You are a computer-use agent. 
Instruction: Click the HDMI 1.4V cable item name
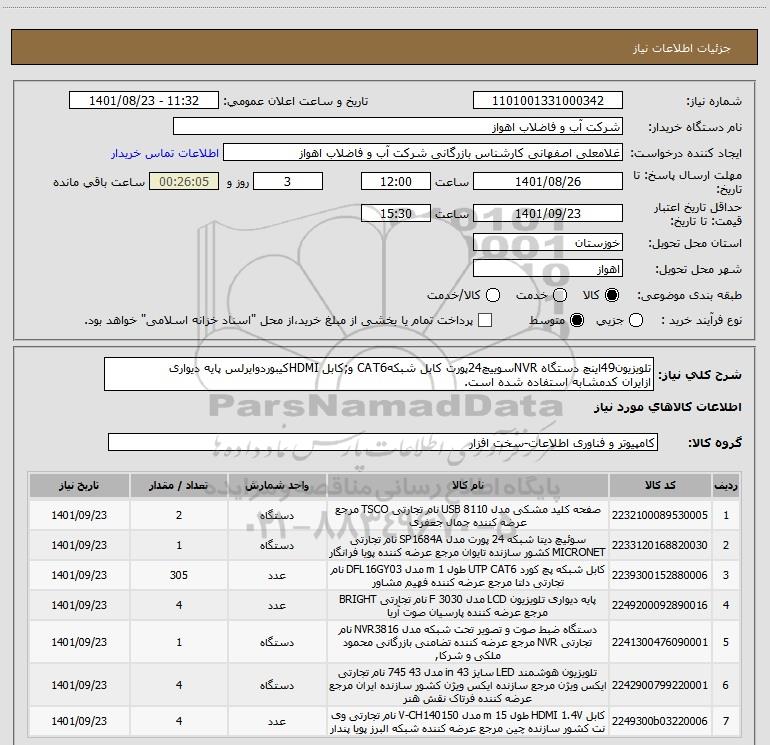468,721
